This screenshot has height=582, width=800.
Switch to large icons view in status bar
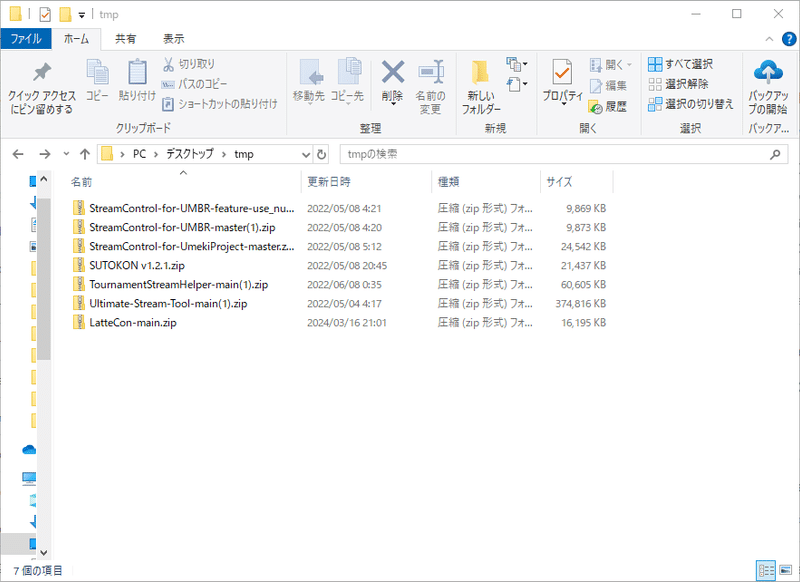coord(786,570)
